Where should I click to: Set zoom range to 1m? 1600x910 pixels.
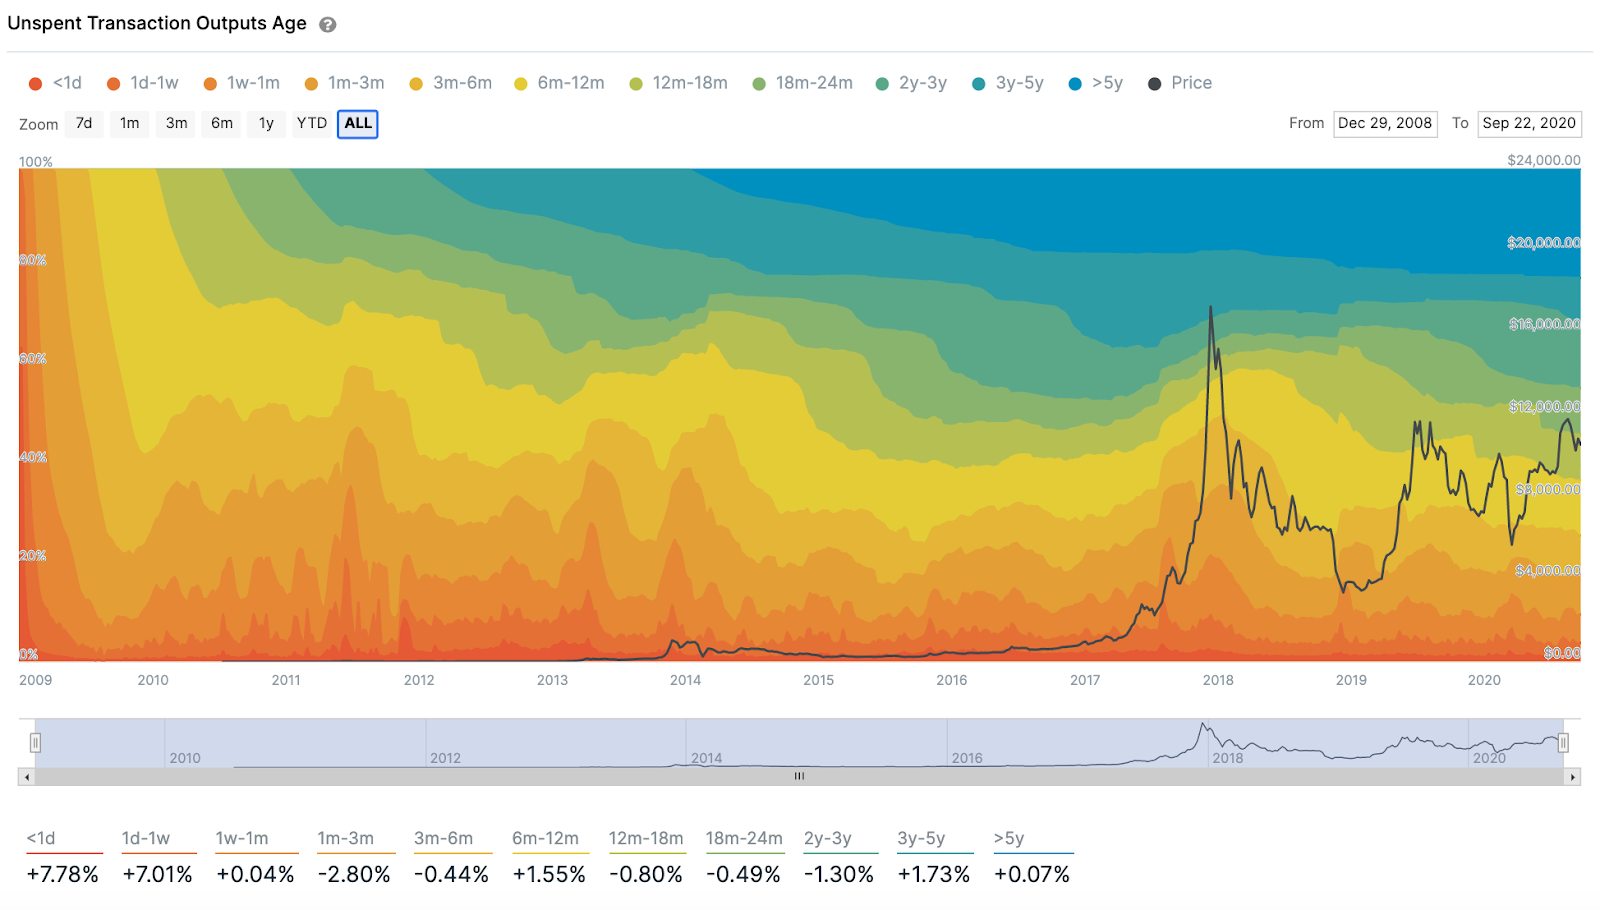(130, 123)
